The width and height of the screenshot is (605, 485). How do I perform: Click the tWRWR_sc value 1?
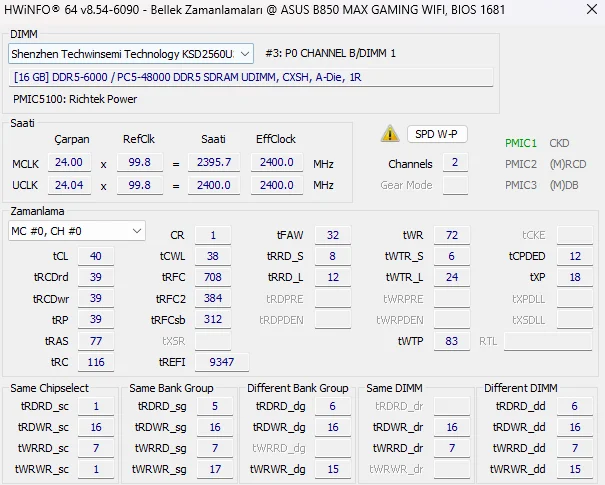pos(96,469)
